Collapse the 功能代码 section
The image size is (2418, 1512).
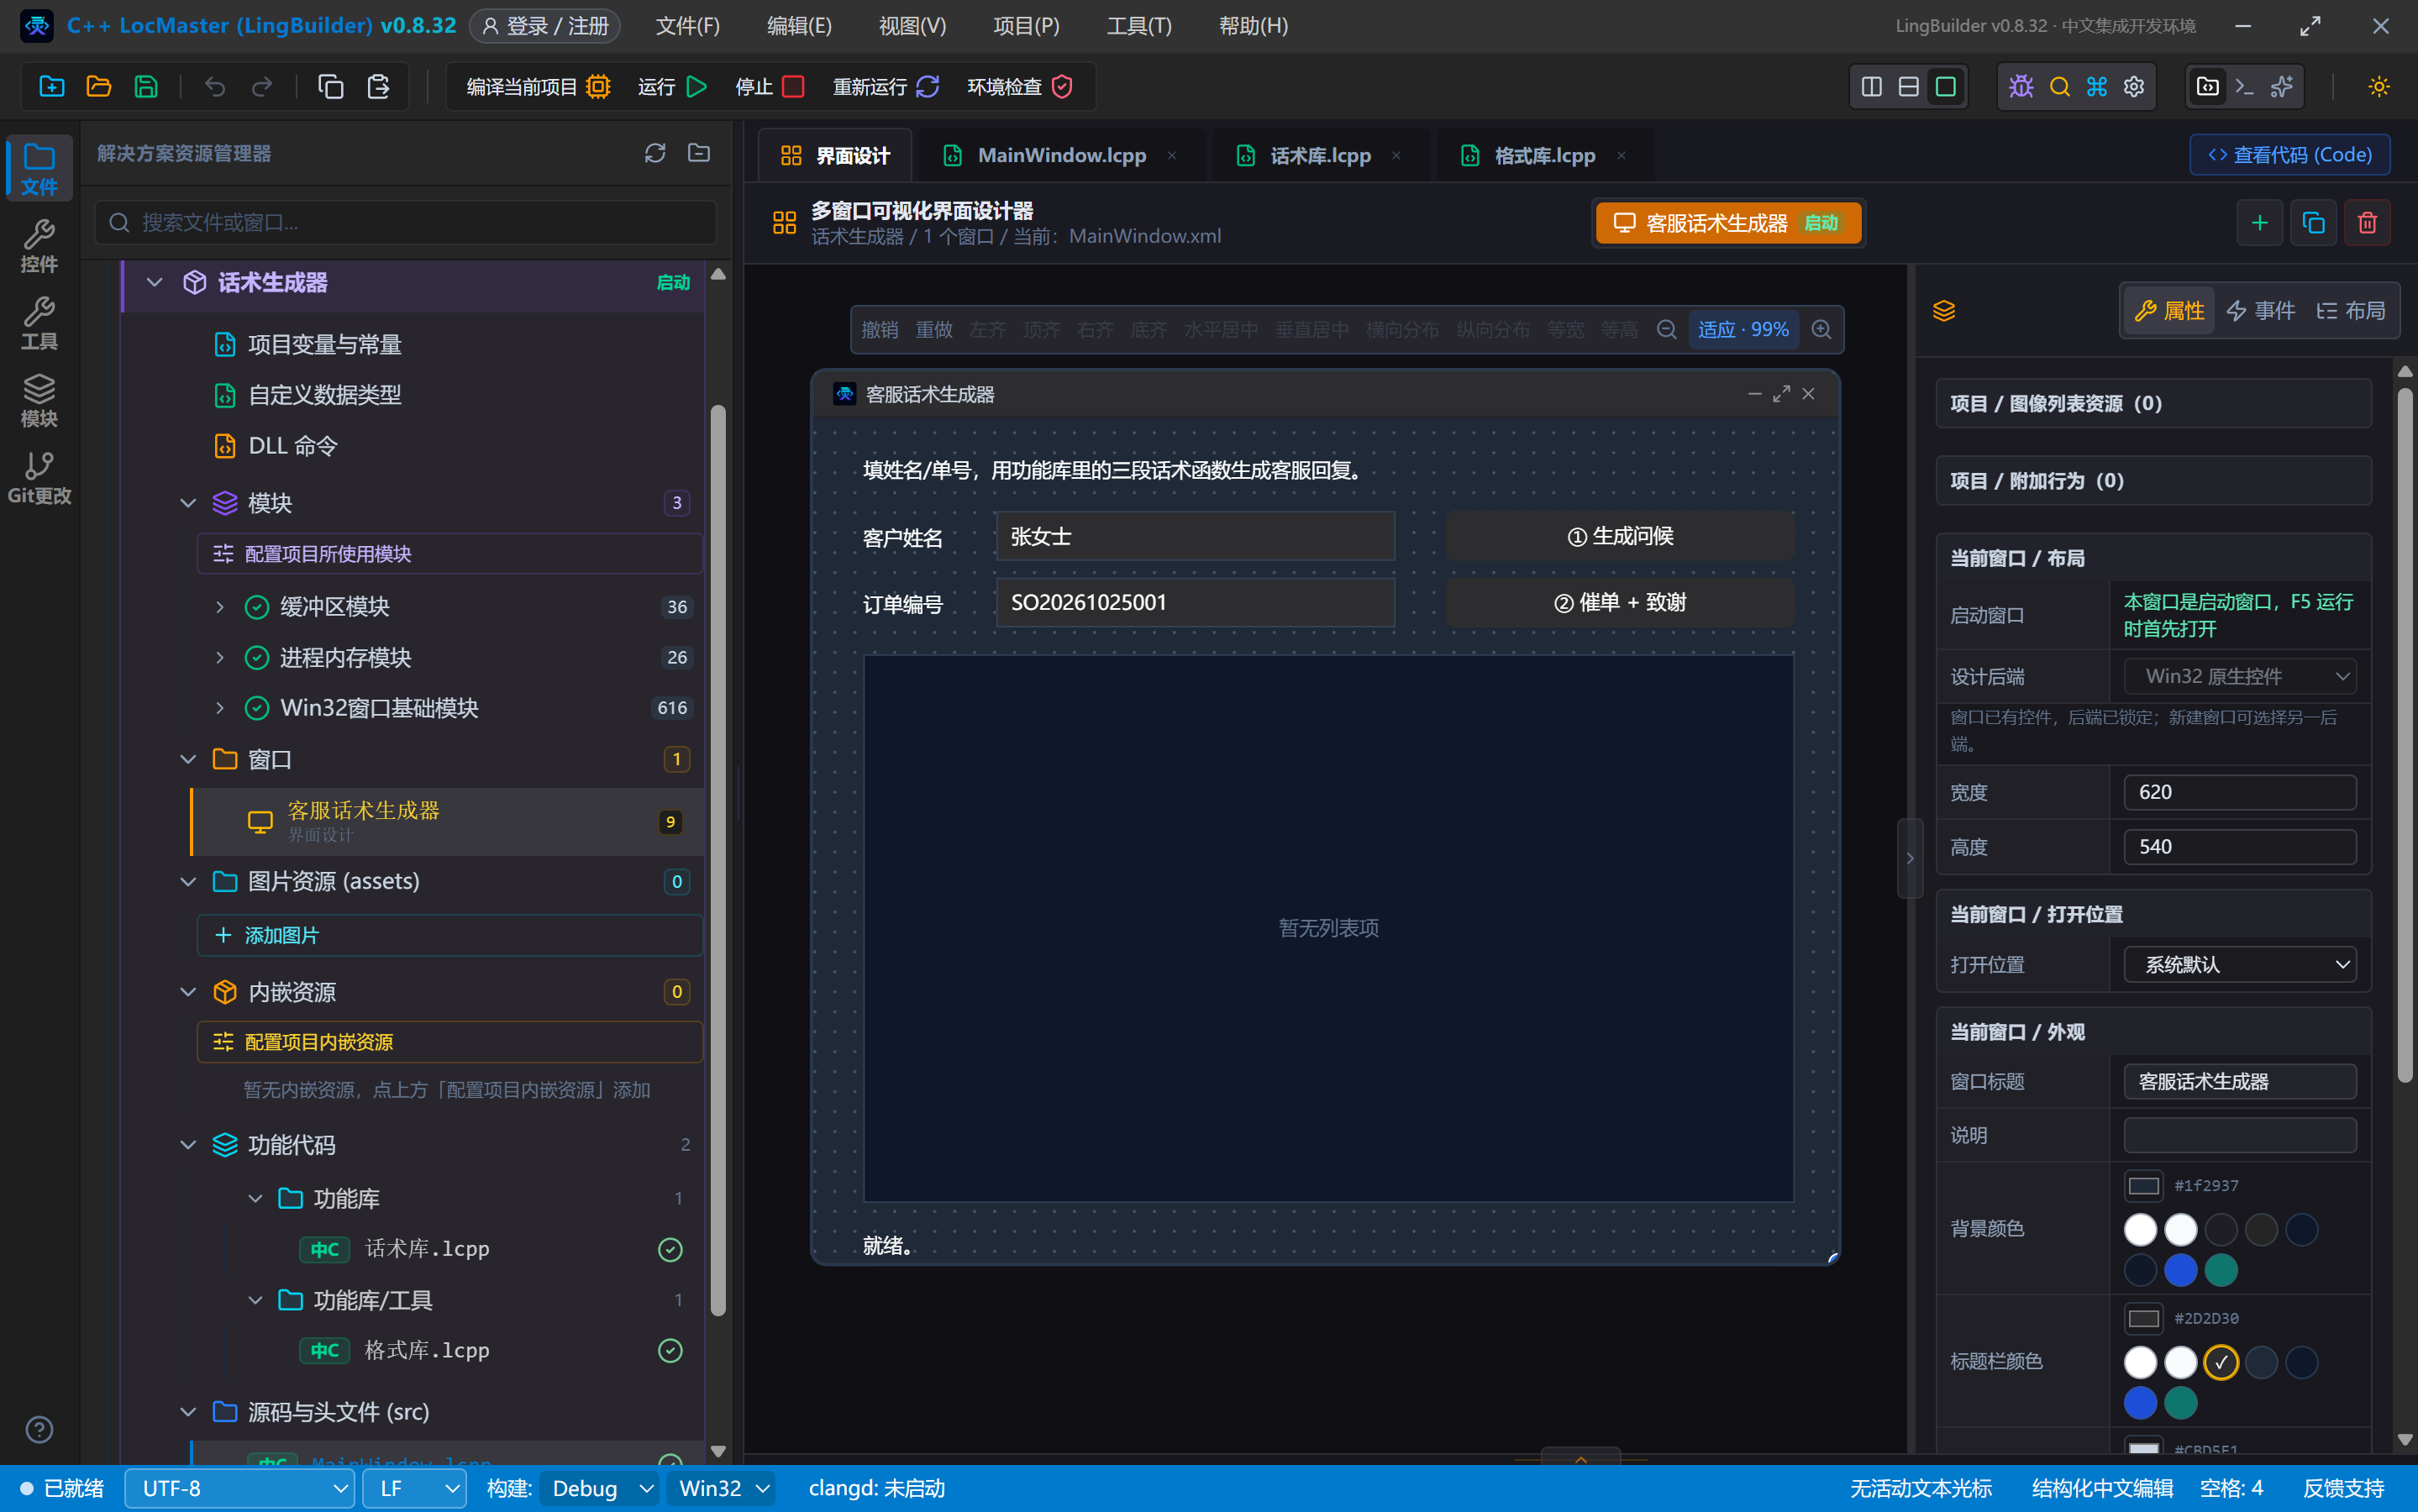[x=187, y=1144]
